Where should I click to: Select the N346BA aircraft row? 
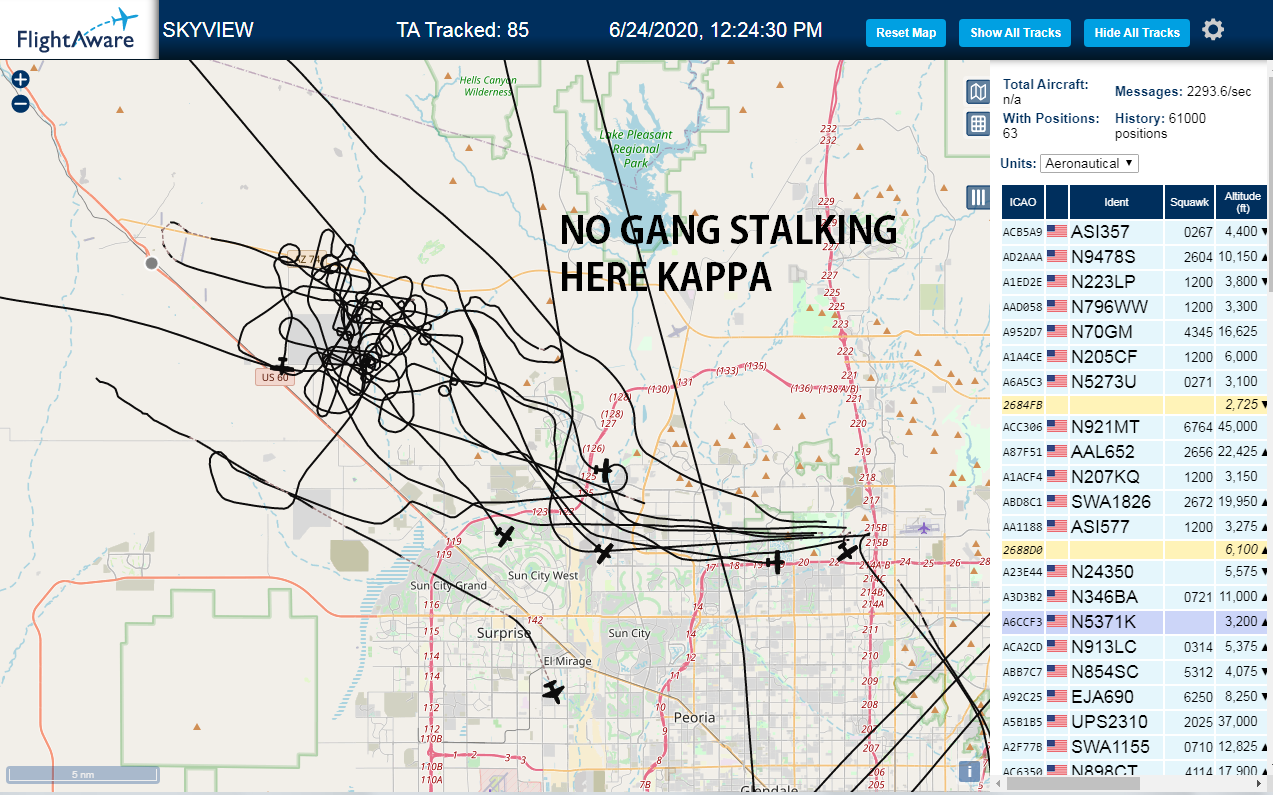click(1134, 597)
